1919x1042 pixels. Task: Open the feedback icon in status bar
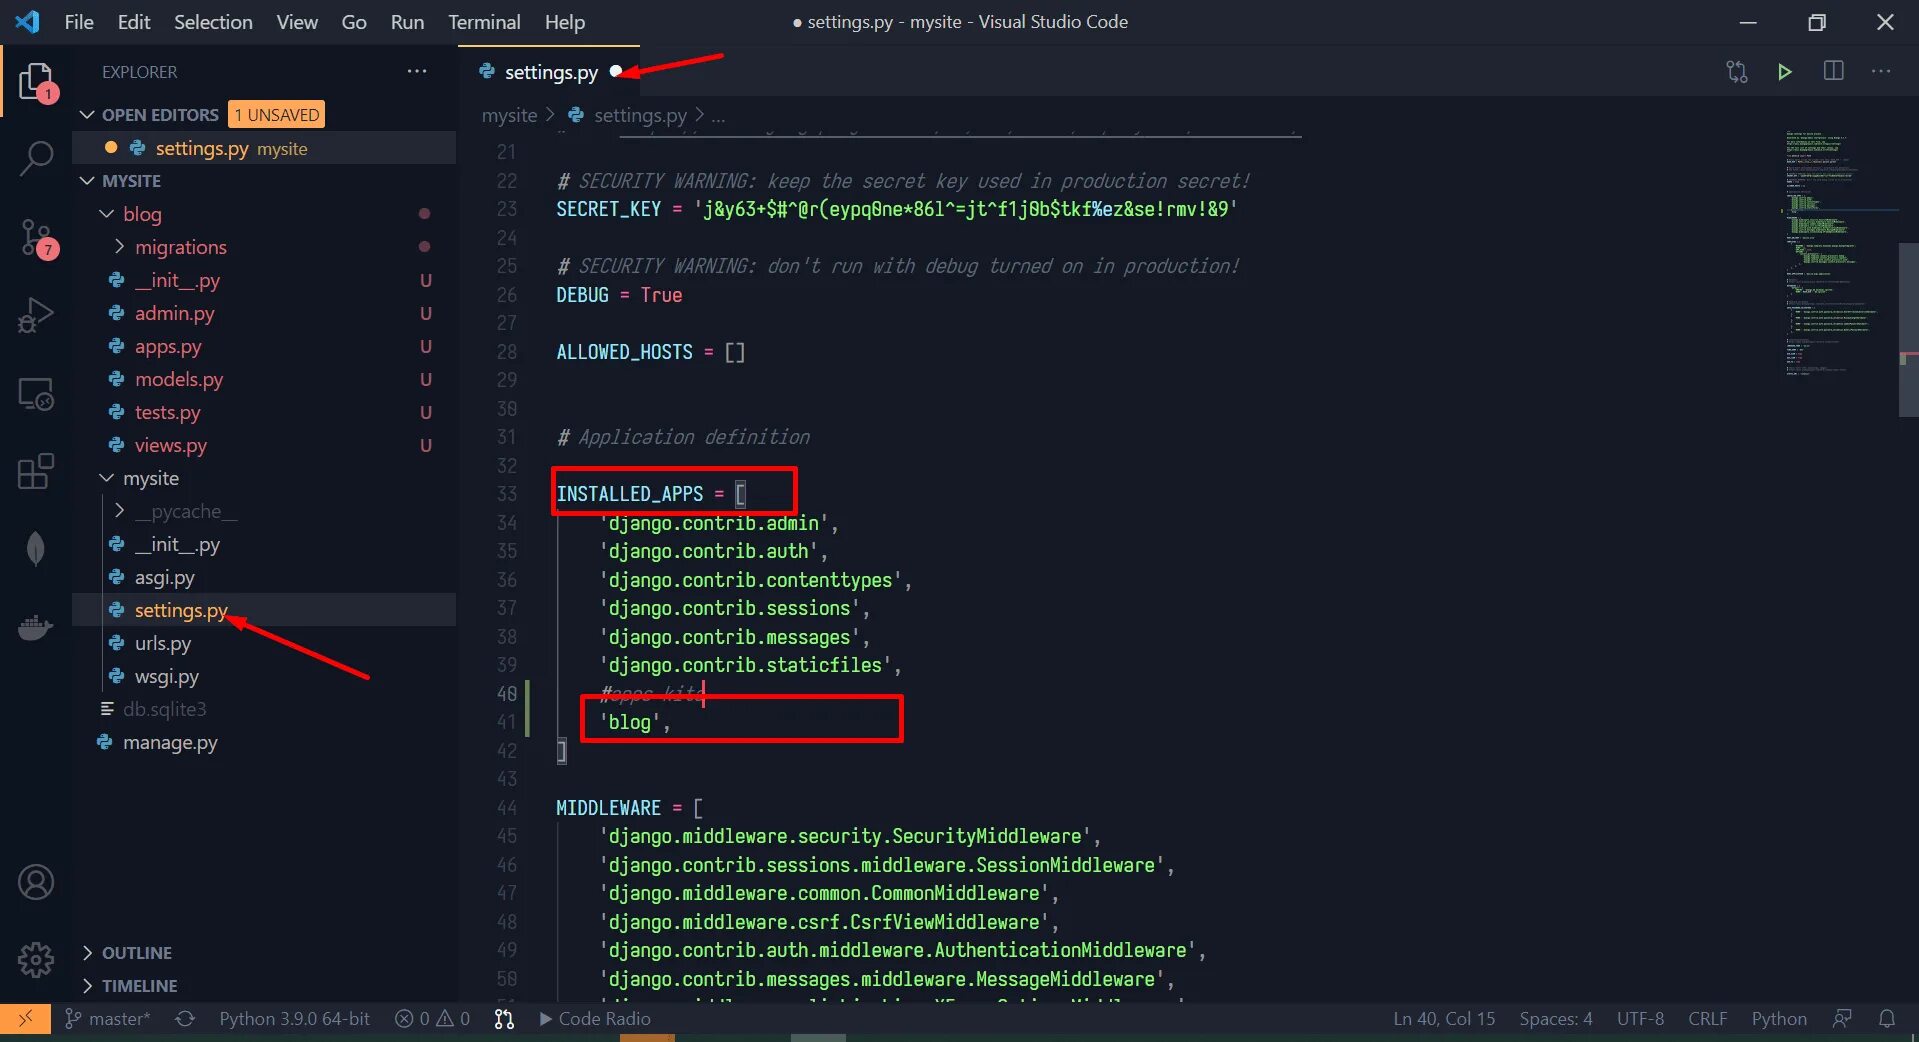(x=1842, y=1018)
